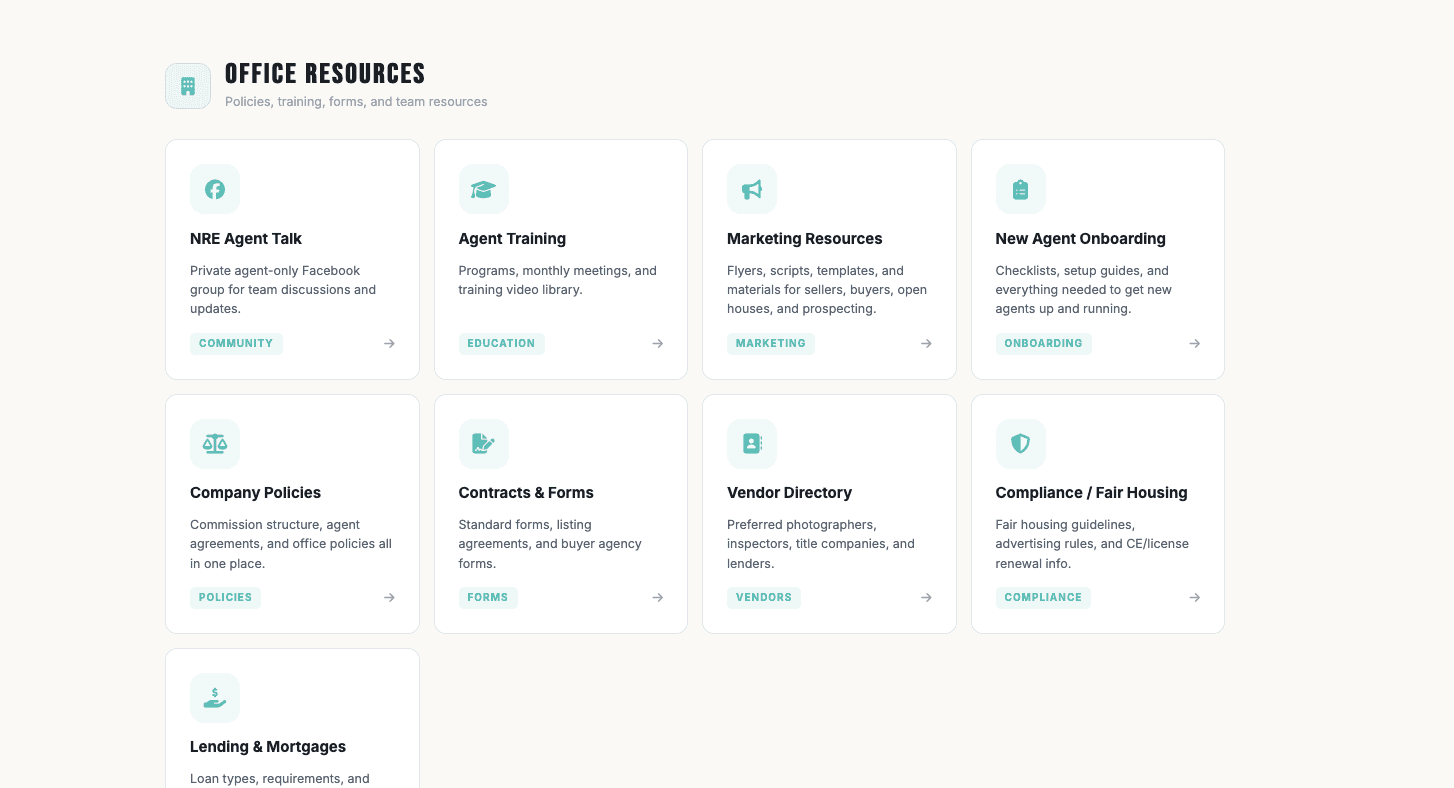Click the dollar hand icon for Lending & Mortgages
The height and width of the screenshot is (788, 1454).
click(215, 698)
